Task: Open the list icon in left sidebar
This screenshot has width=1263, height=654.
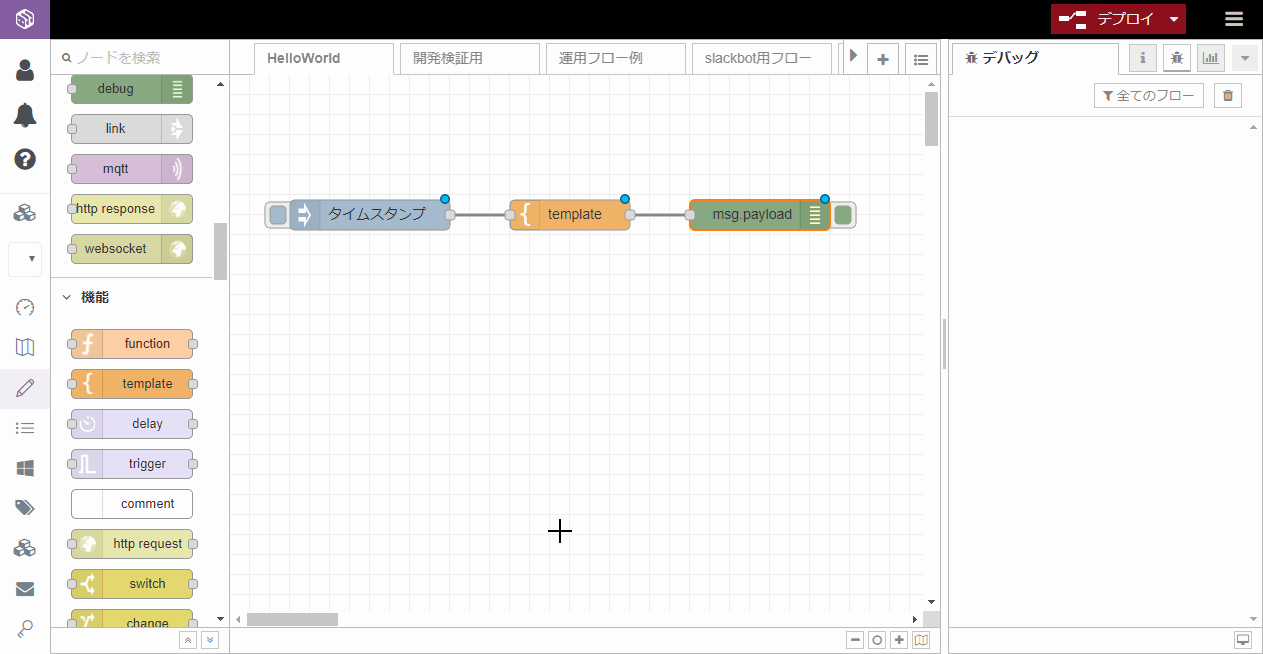Action: click(x=25, y=428)
